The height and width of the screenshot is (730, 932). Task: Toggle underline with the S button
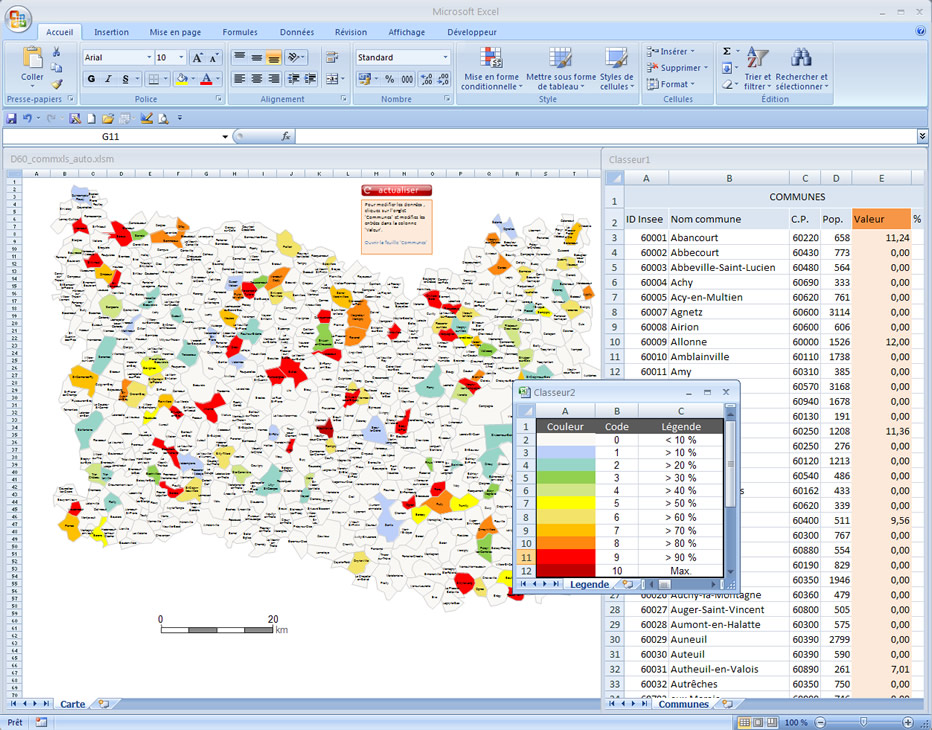pos(125,78)
